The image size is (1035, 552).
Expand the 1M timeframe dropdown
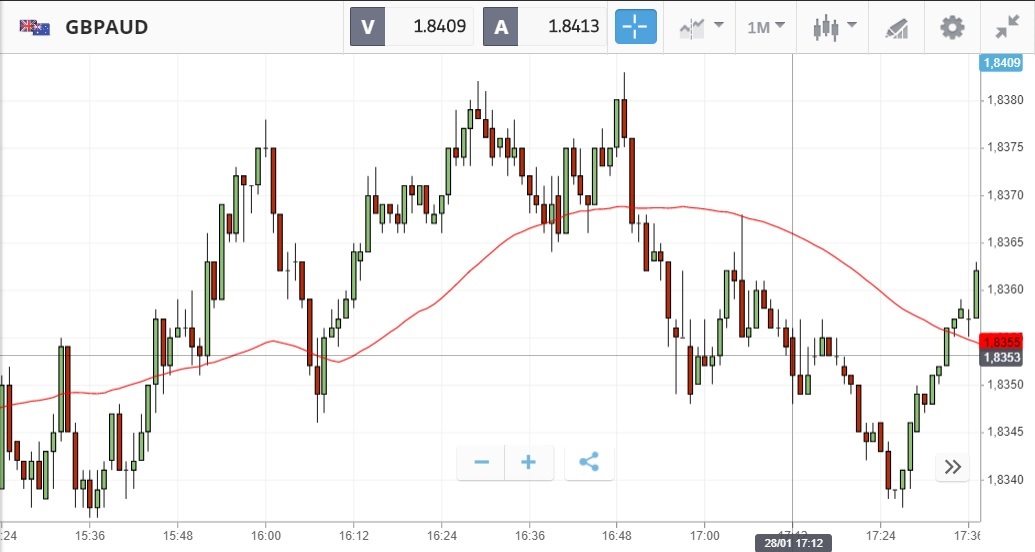click(766, 27)
